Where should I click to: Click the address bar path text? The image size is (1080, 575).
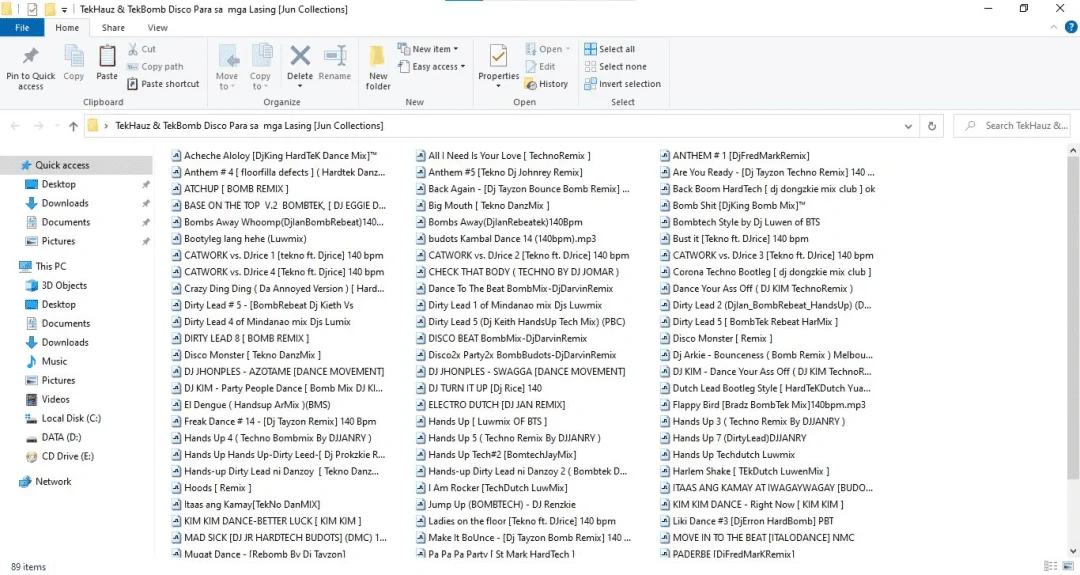[x=249, y=126]
